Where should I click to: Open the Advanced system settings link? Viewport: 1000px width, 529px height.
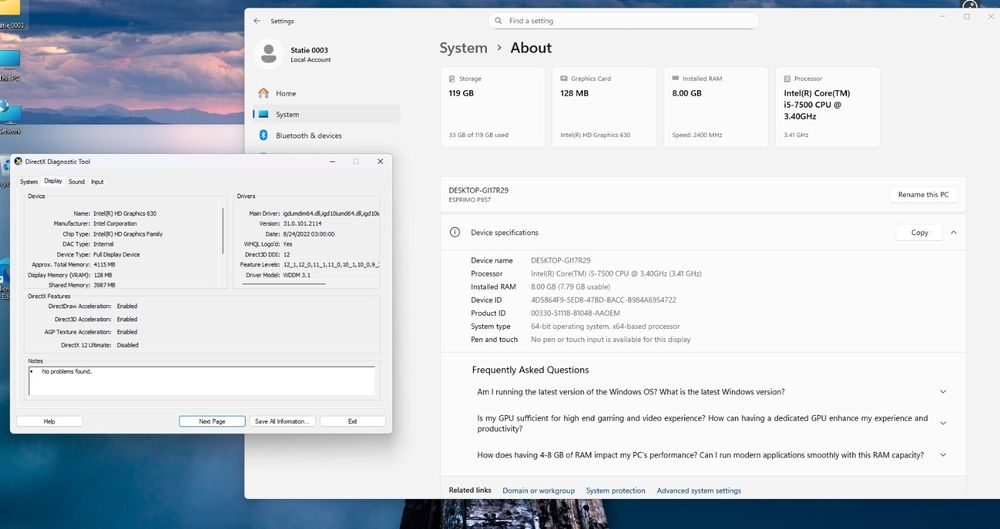click(699, 491)
